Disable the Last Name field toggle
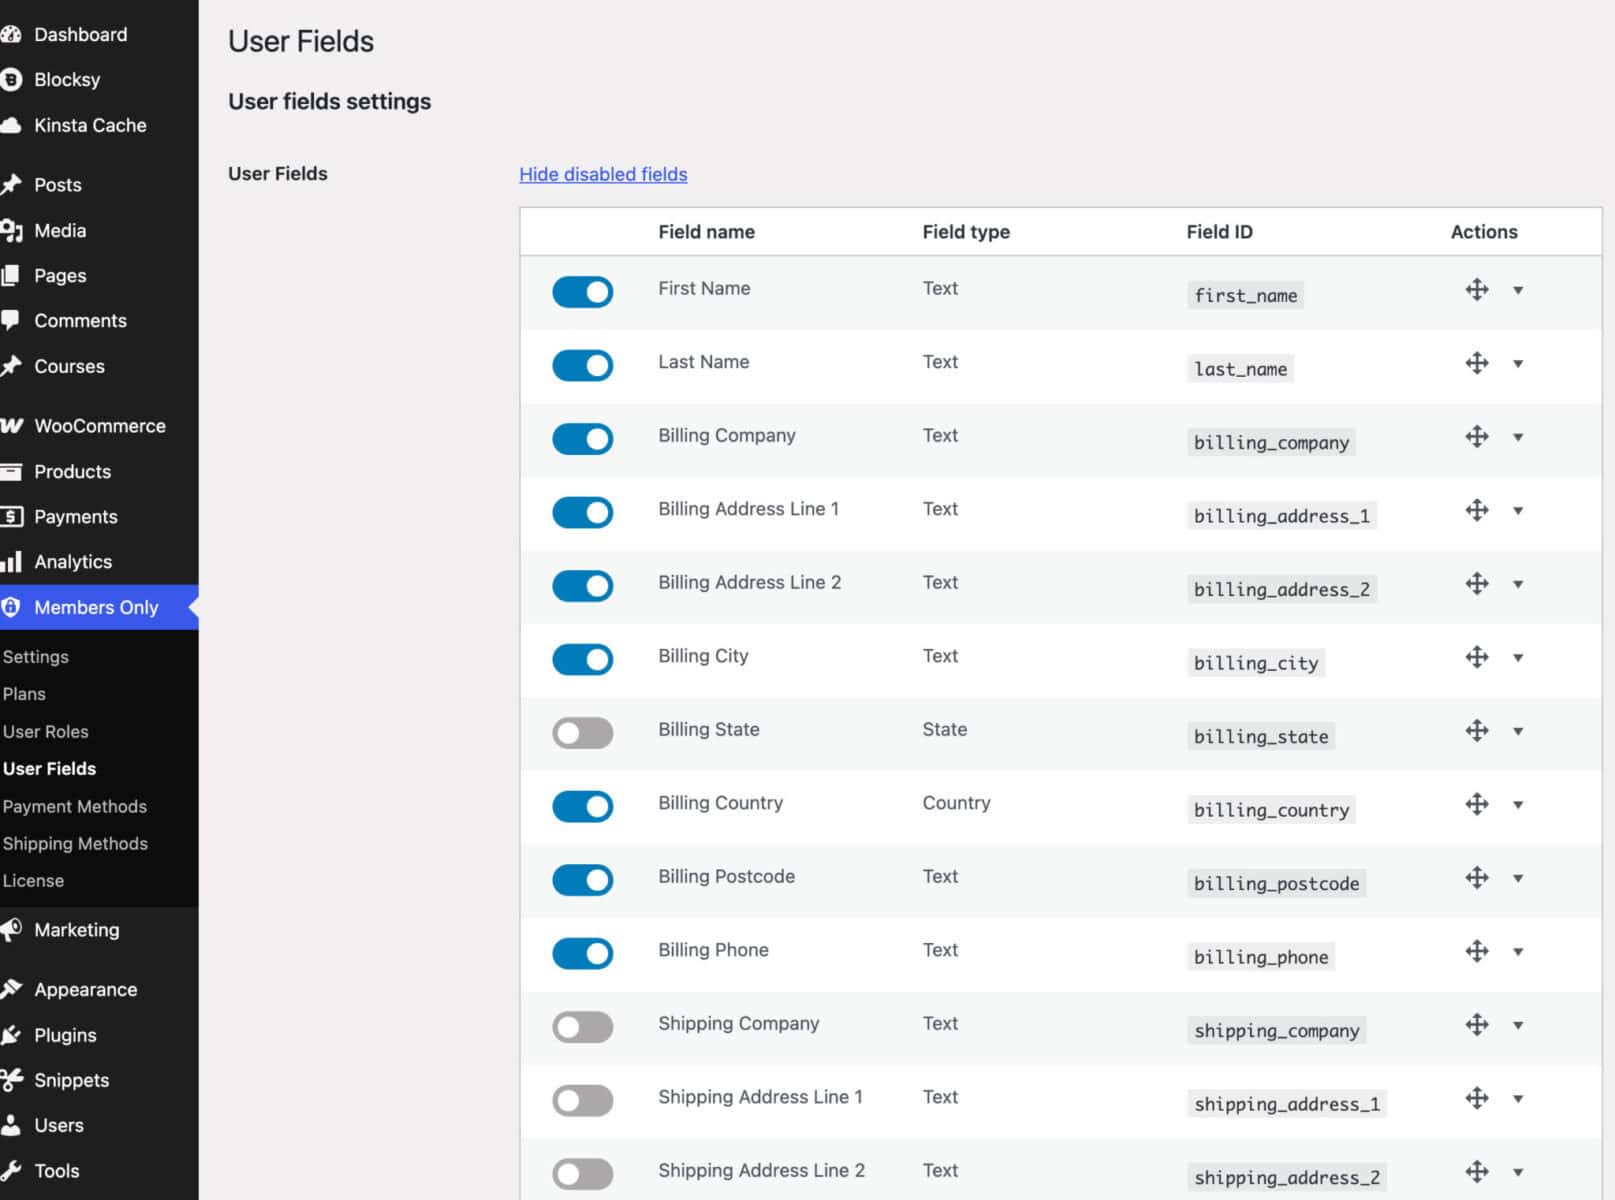Screen dimensions: 1615x1200 click(582, 365)
